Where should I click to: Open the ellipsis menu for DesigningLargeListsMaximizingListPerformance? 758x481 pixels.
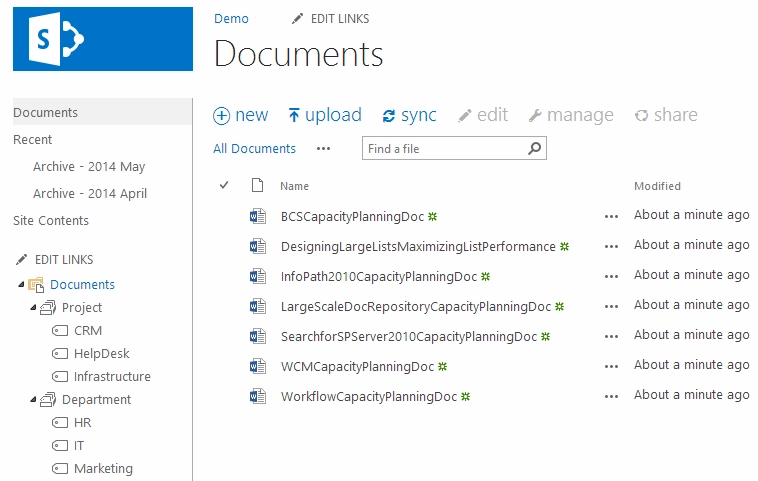pos(612,247)
